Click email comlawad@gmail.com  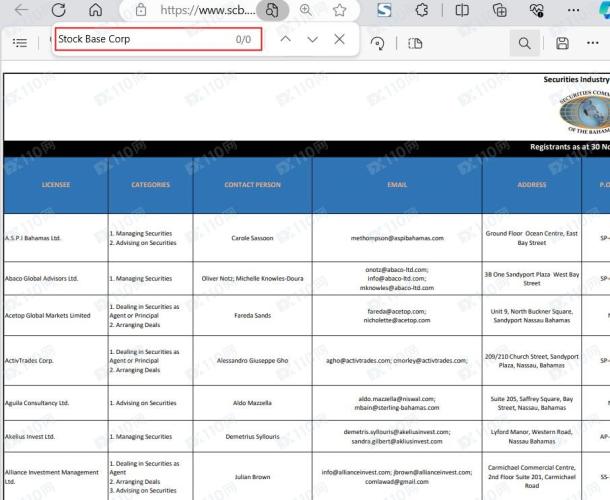coord(397,482)
